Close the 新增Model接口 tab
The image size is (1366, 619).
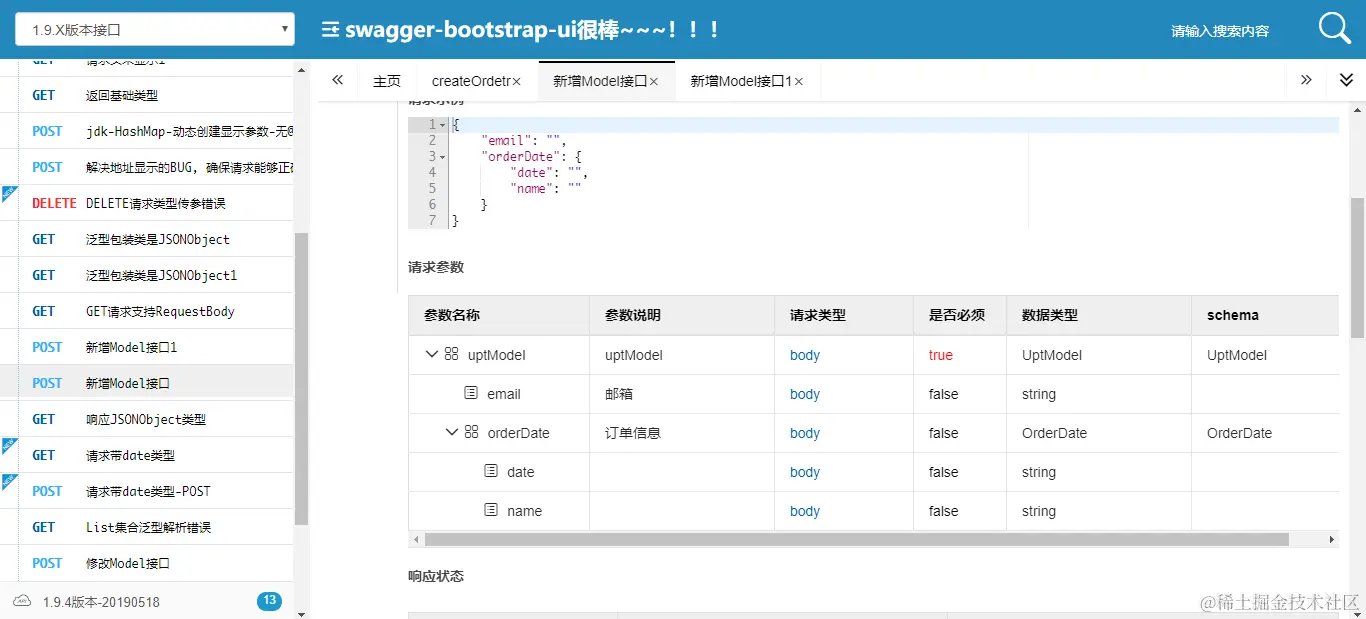[x=654, y=82]
